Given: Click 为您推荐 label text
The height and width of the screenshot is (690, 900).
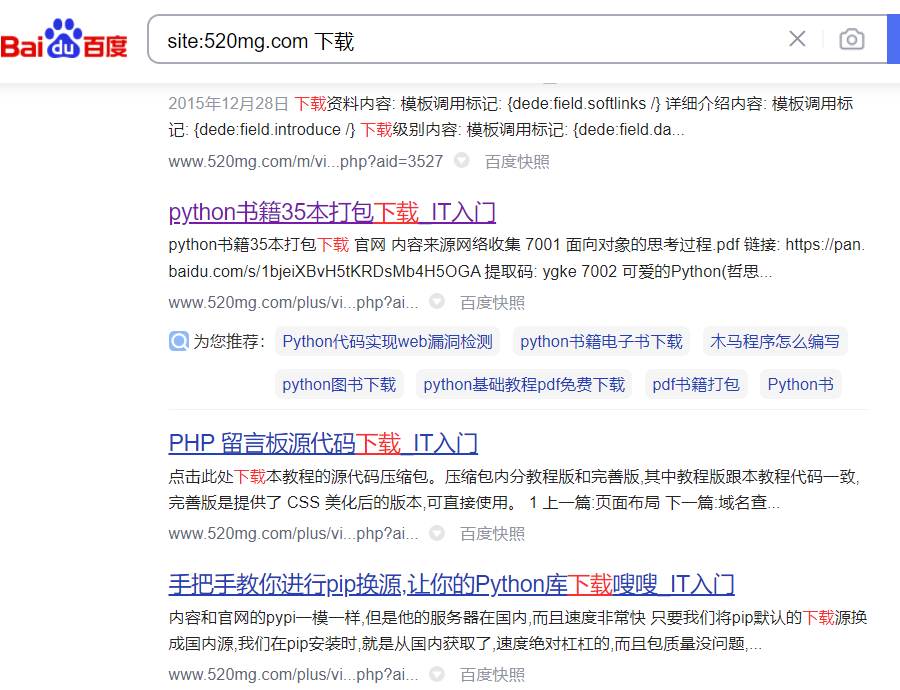Looking at the screenshot, I should (x=229, y=342).
